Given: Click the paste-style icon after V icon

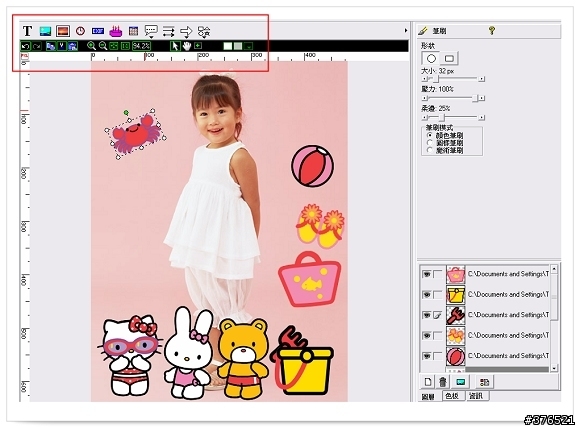Looking at the screenshot, I should tap(73, 46).
